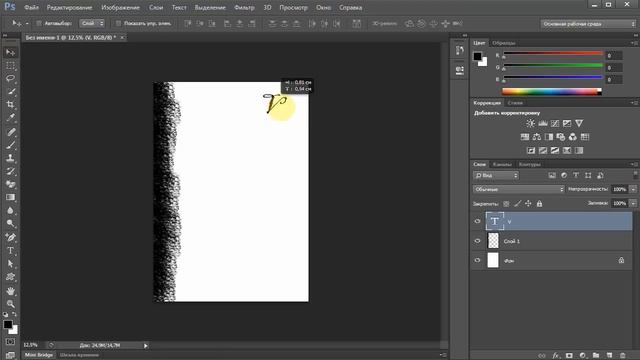Select the Lasso tool
This screenshot has width=640, height=360.
tap(11, 78)
